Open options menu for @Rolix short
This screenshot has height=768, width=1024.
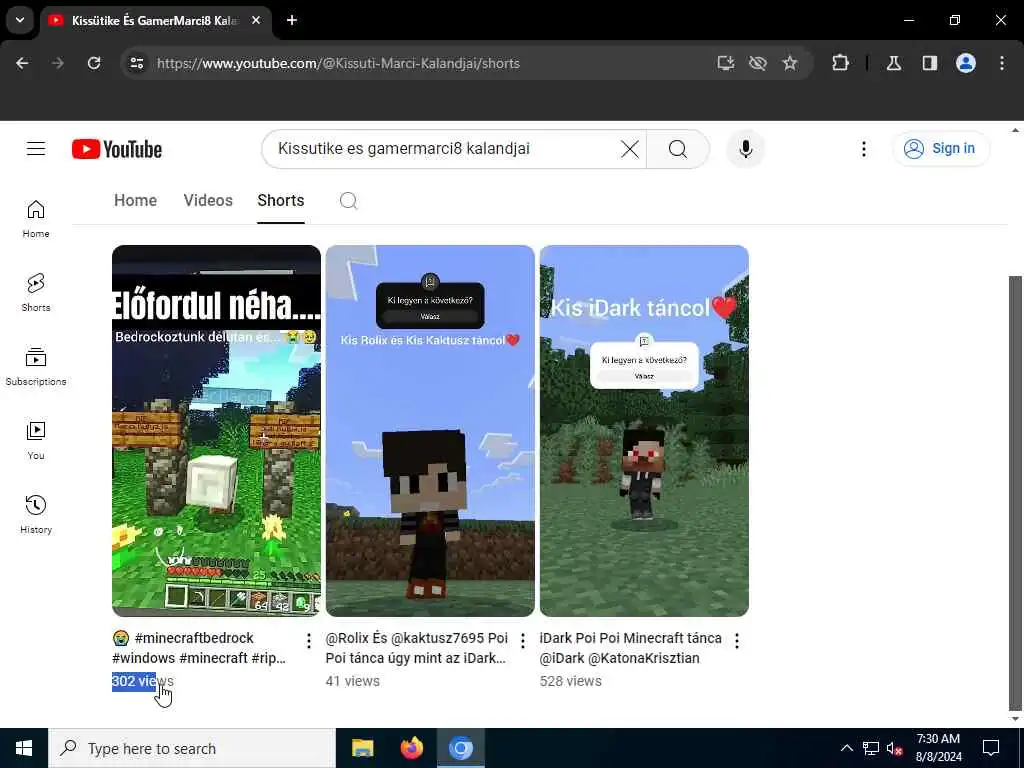pyautogui.click(x=522, y=641)
